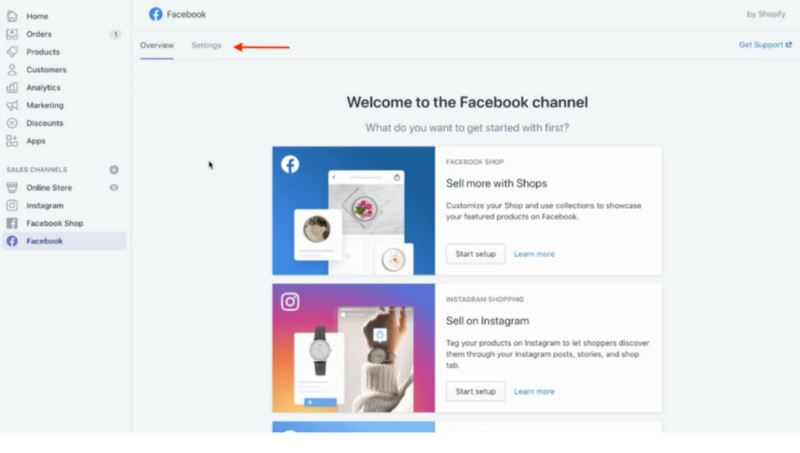View online store via eye icon
Screen dimensions: 800x453
point(114,188)
